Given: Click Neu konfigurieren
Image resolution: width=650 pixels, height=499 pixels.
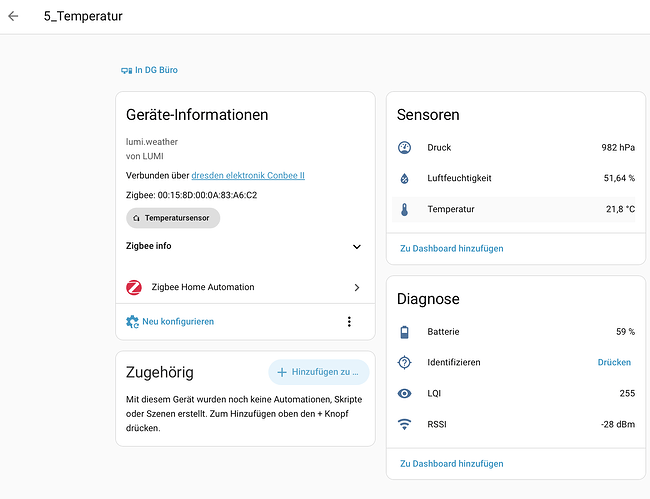Looking at the screenshot, I should click(x=170, y=322).
